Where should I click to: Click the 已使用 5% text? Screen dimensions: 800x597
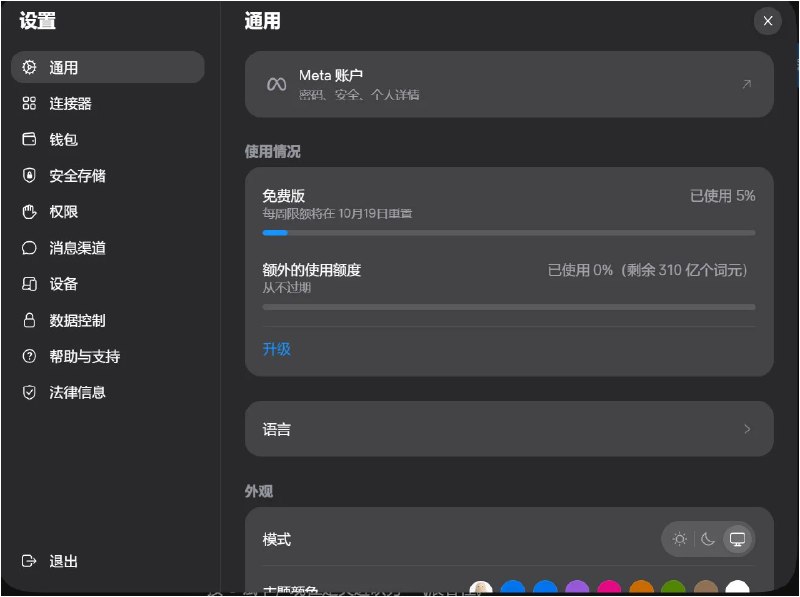click(x=722, y=196)
